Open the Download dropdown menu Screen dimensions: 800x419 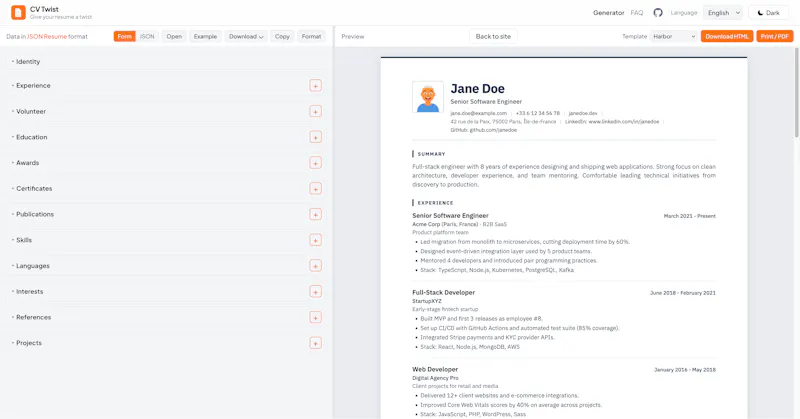(246, 36)
